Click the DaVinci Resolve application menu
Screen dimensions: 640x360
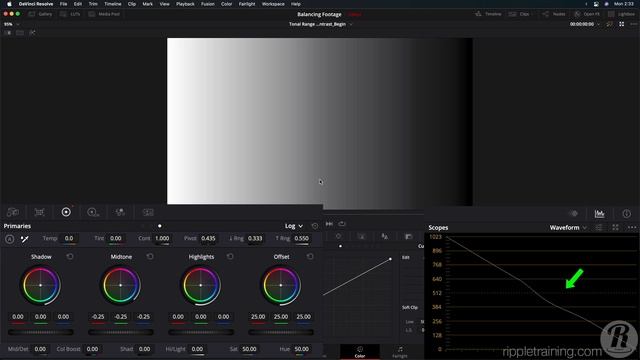pyautogui.click(x=36, y=4)
